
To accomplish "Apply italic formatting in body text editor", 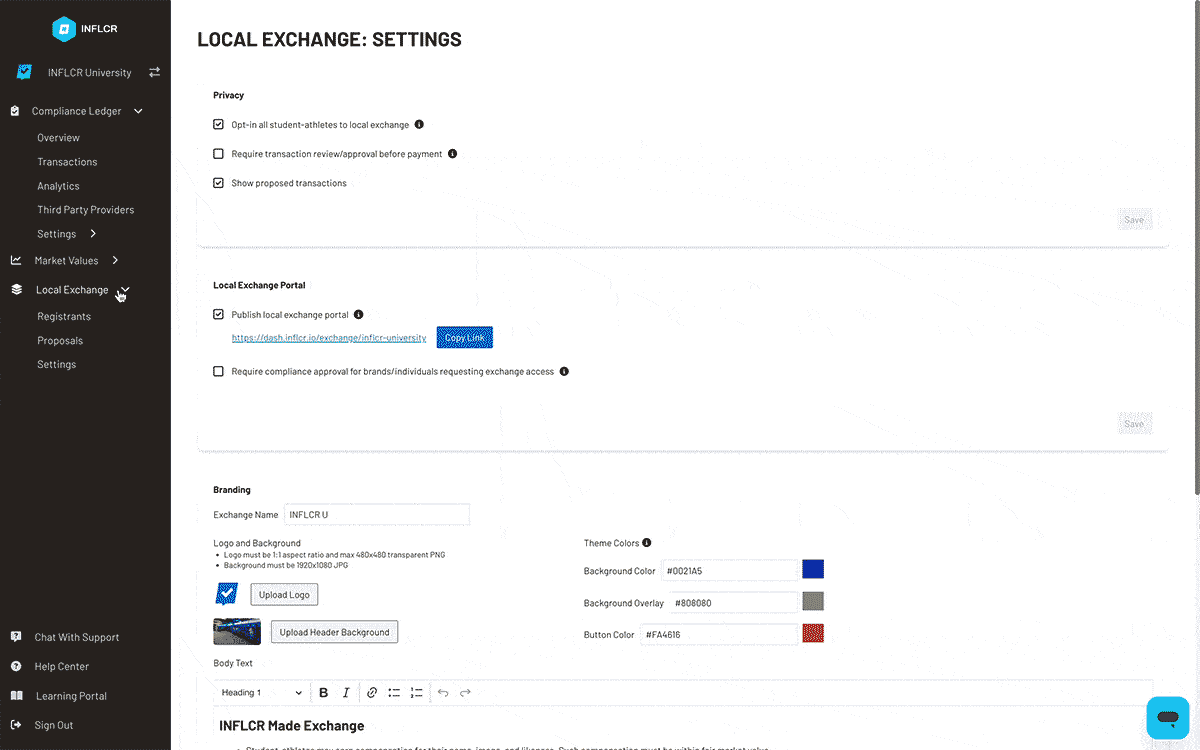I will click(x=346, y=692).
